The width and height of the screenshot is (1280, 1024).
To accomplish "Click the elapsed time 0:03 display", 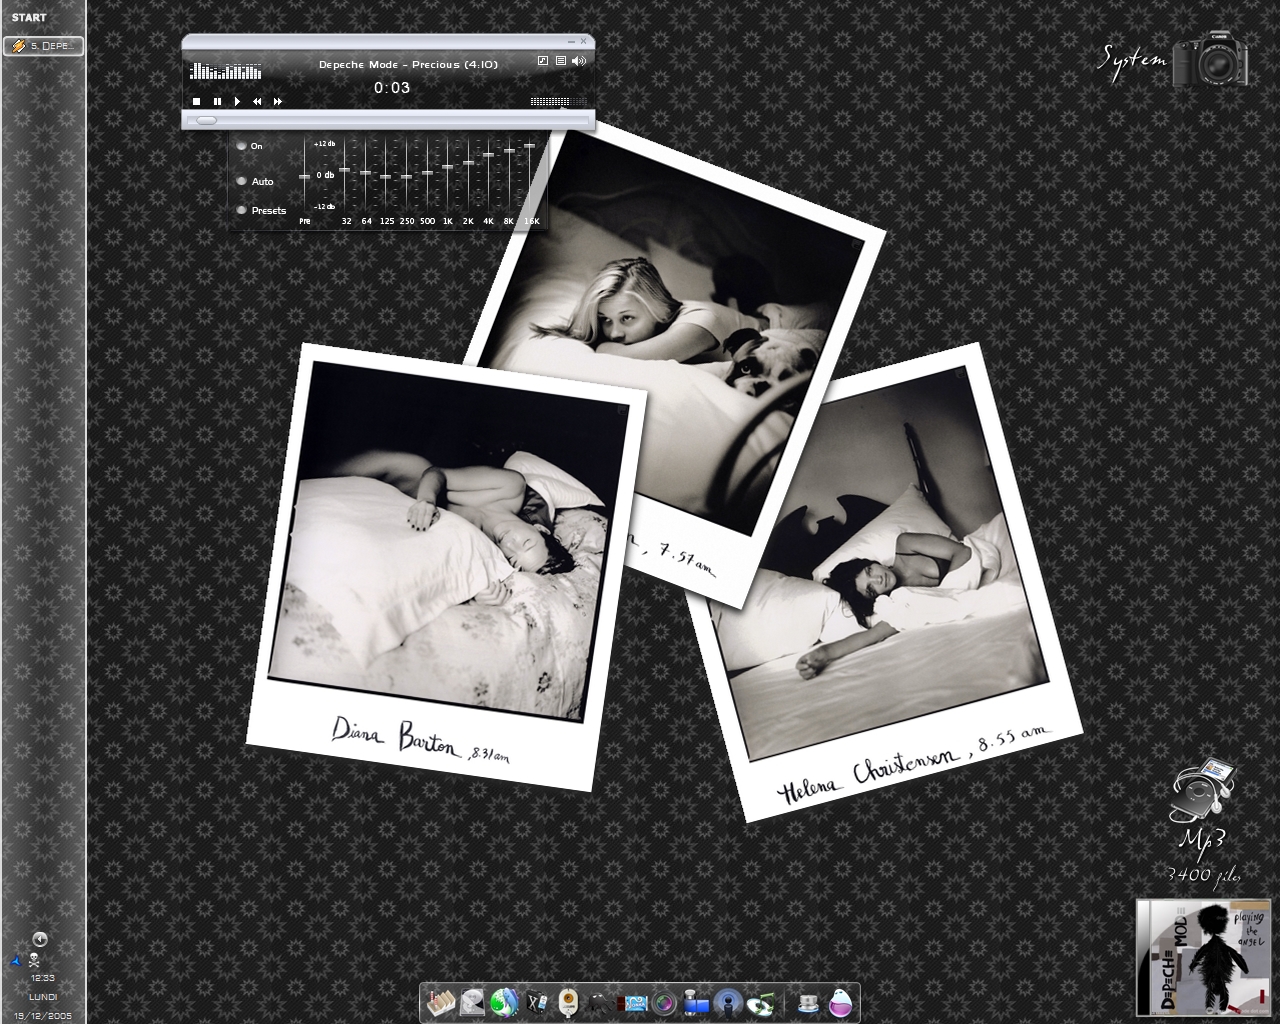I will pyautogui.click(x=392, y=87).
